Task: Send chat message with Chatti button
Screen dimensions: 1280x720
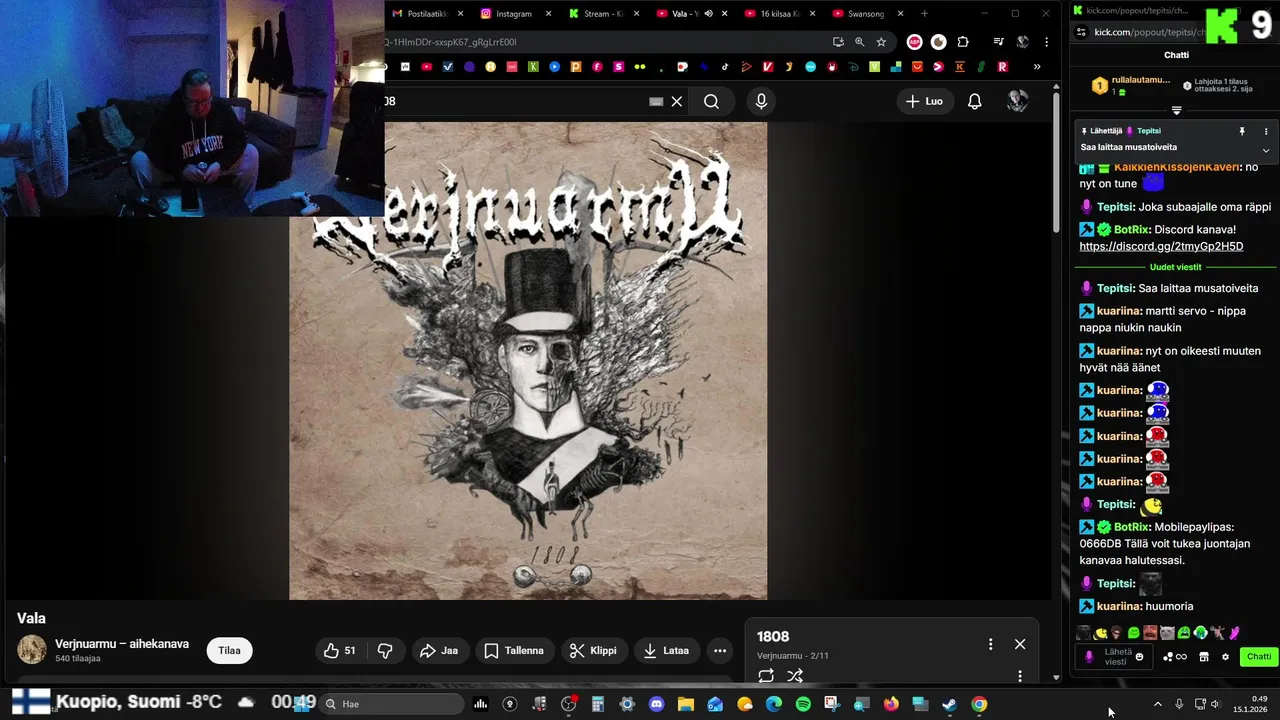Action: 1259,657
